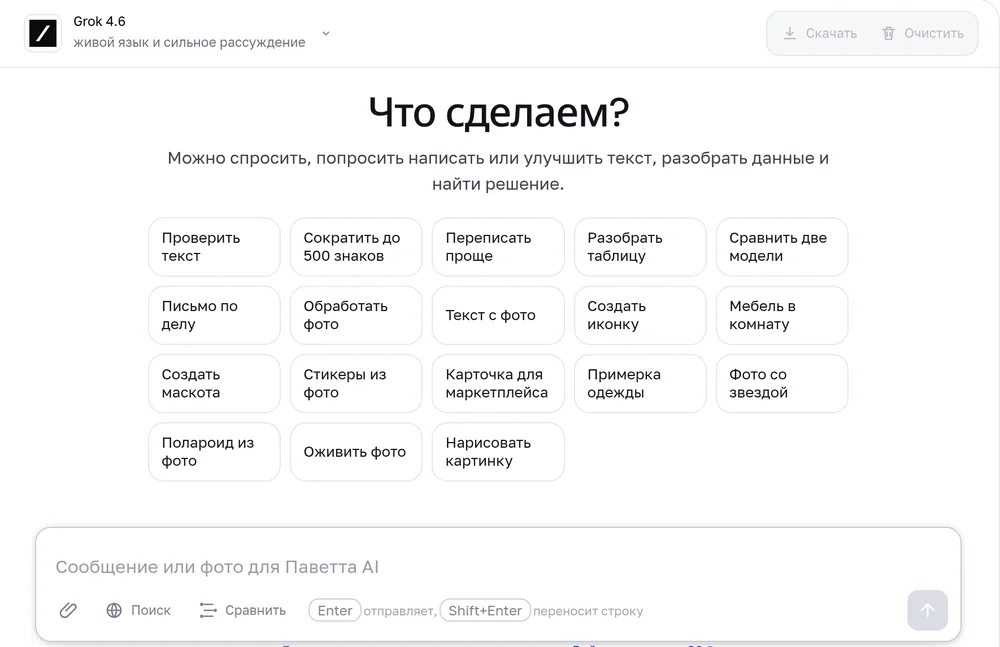Select the Разобрать таблицу suggestion chip
The image size is (1000, 647).
coord(640,247)
